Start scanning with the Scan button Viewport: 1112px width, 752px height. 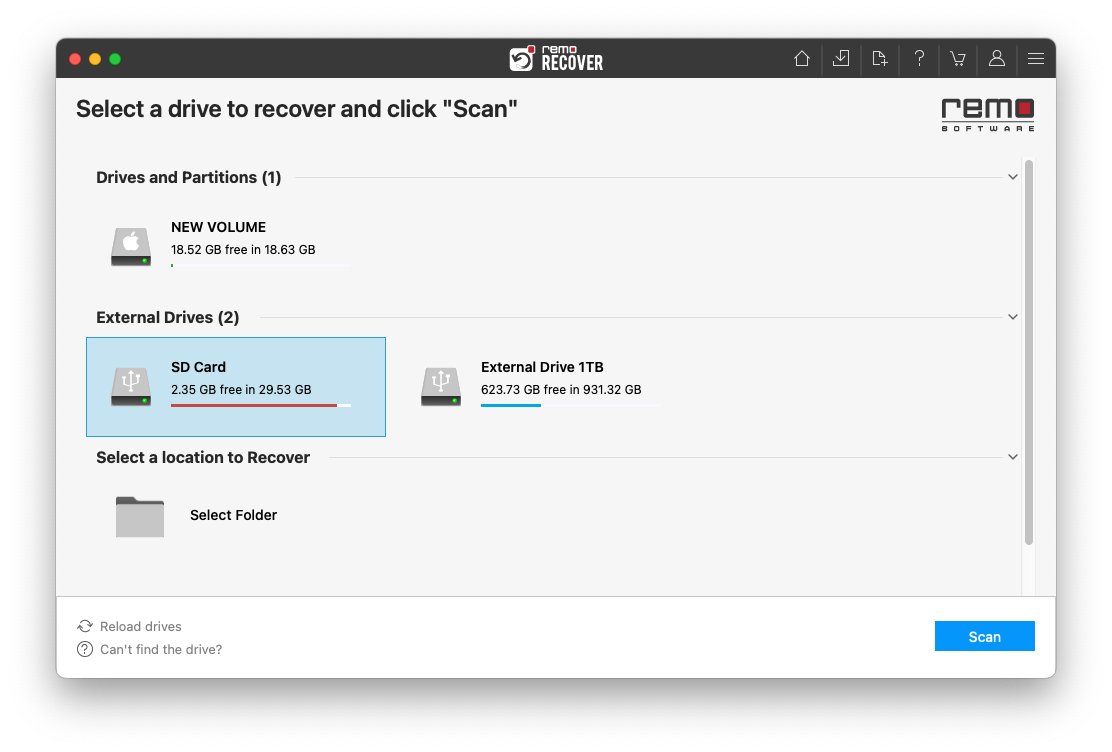coord(984,636)
